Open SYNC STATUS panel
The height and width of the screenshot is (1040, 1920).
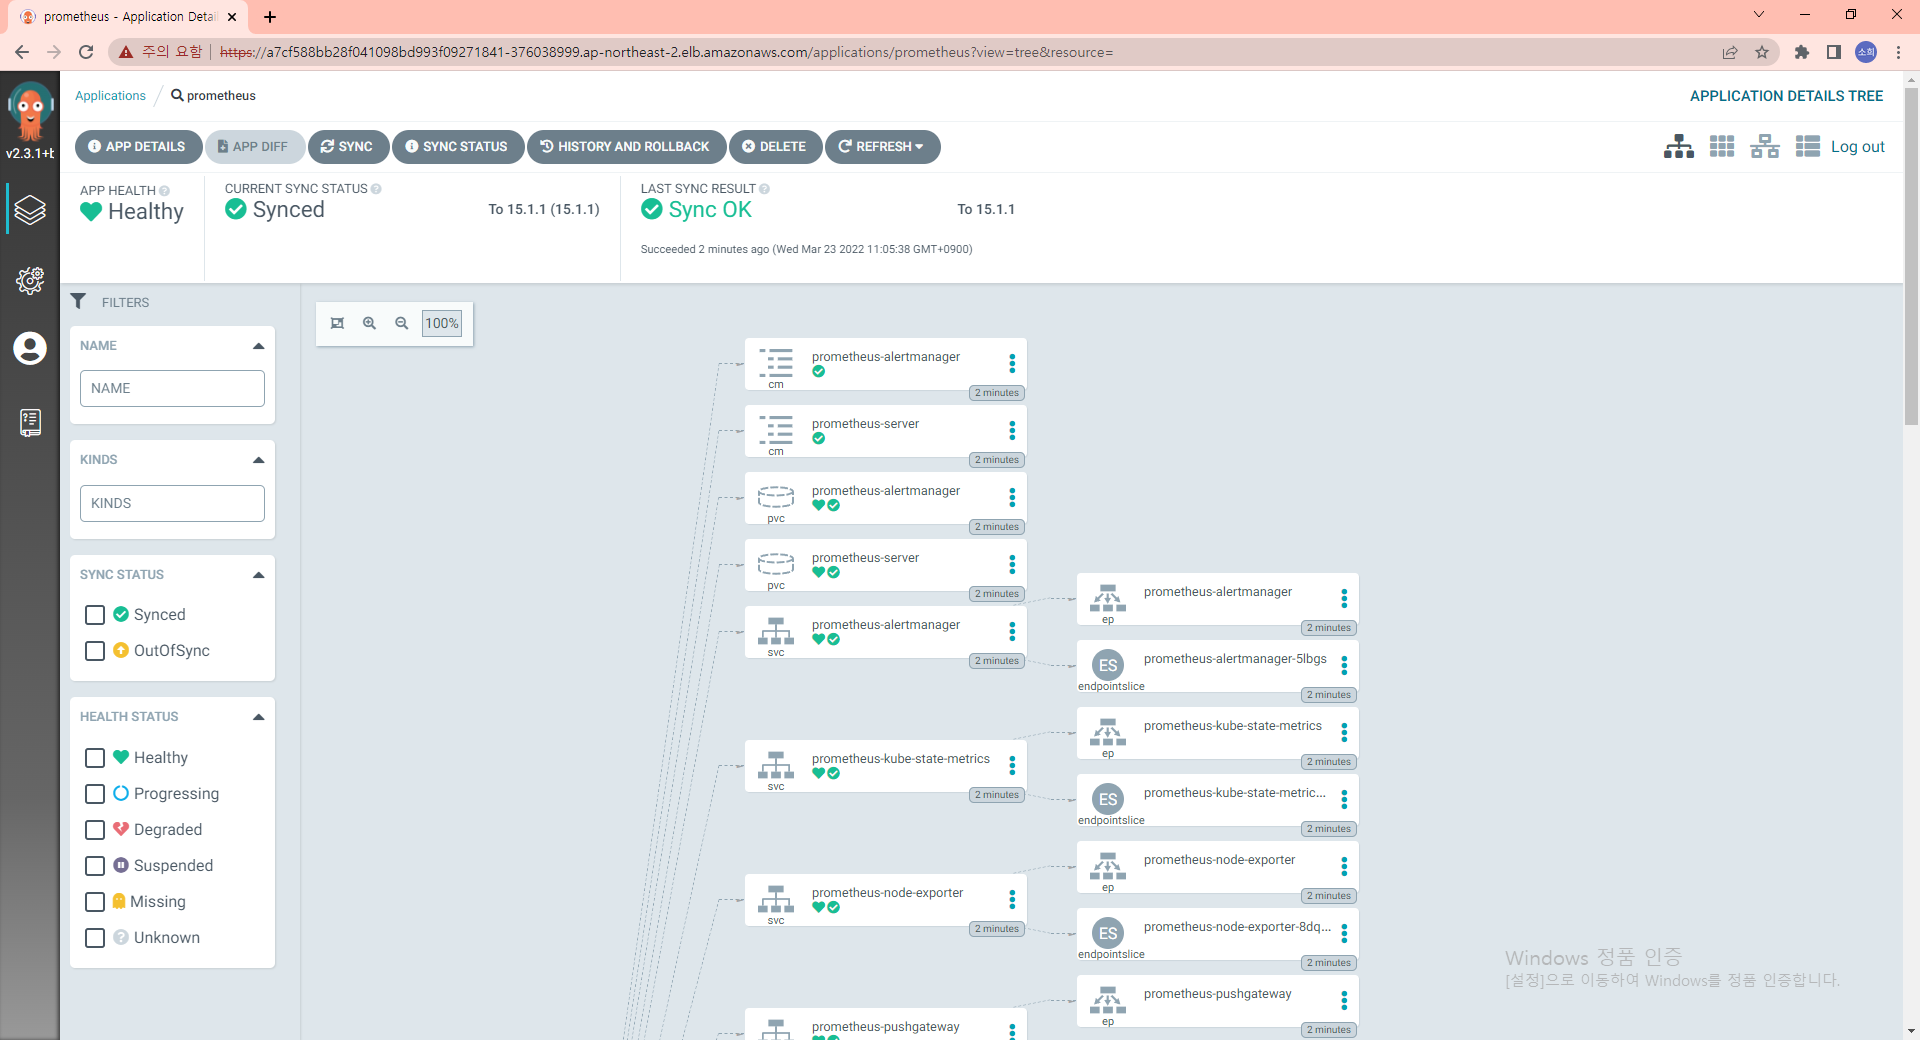[x=458, y=147]
